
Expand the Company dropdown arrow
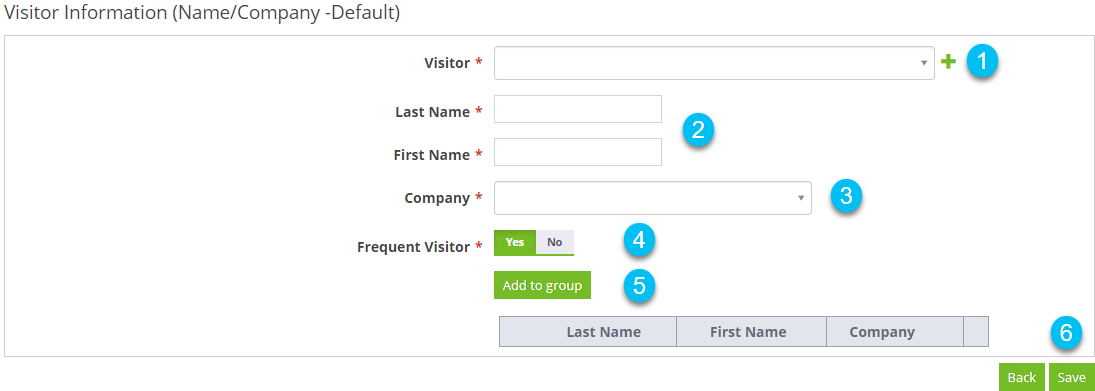pos(801,198)
